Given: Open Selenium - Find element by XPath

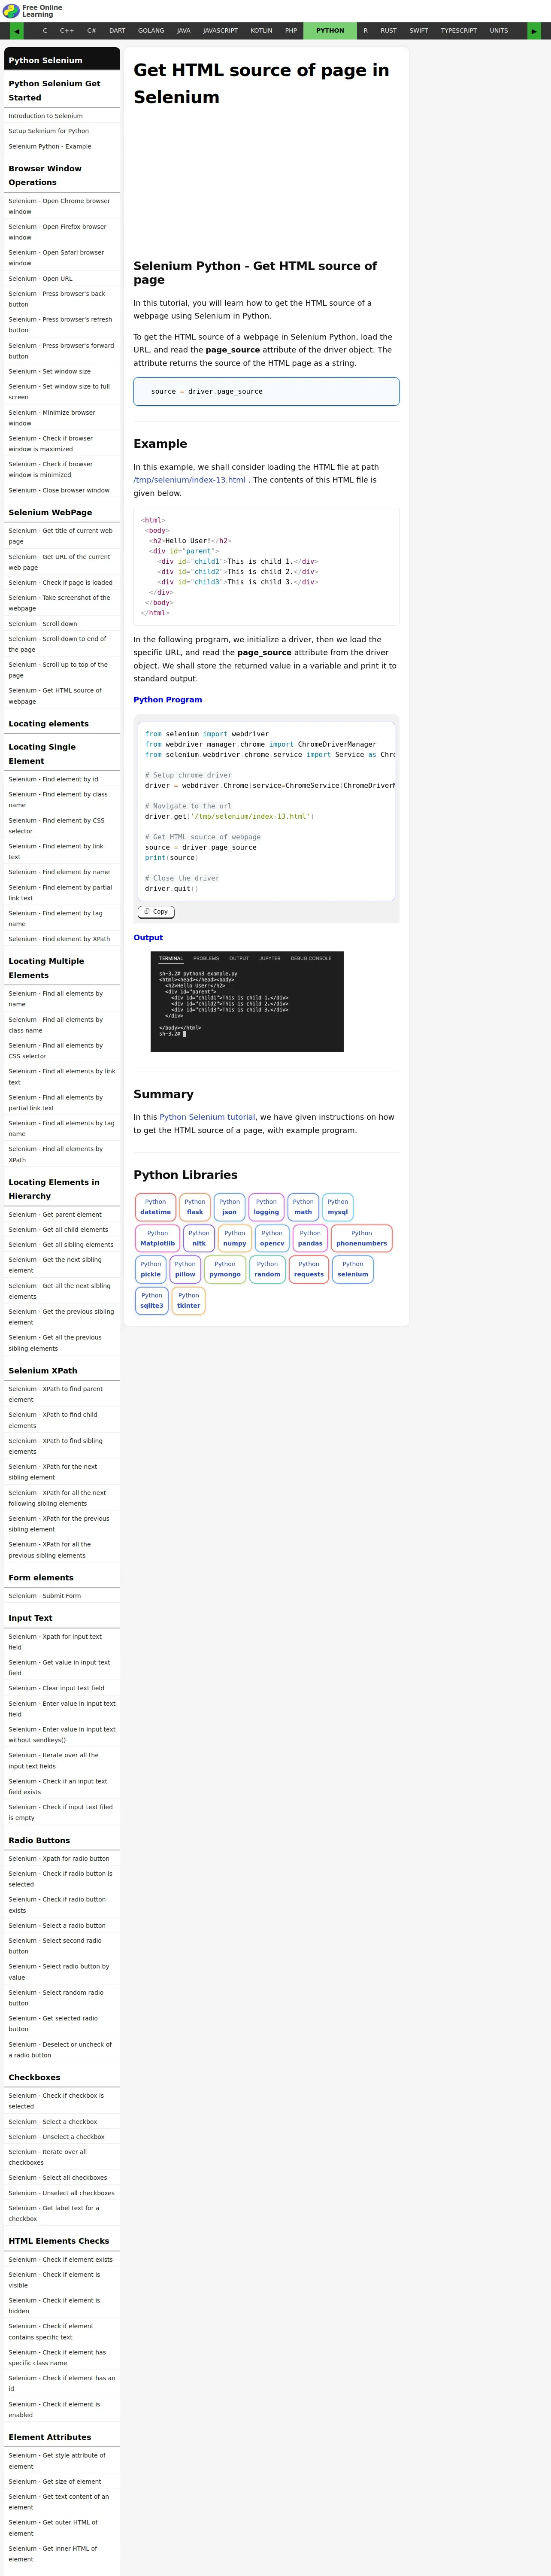Looking at the screenshot, I should [62, 939].
